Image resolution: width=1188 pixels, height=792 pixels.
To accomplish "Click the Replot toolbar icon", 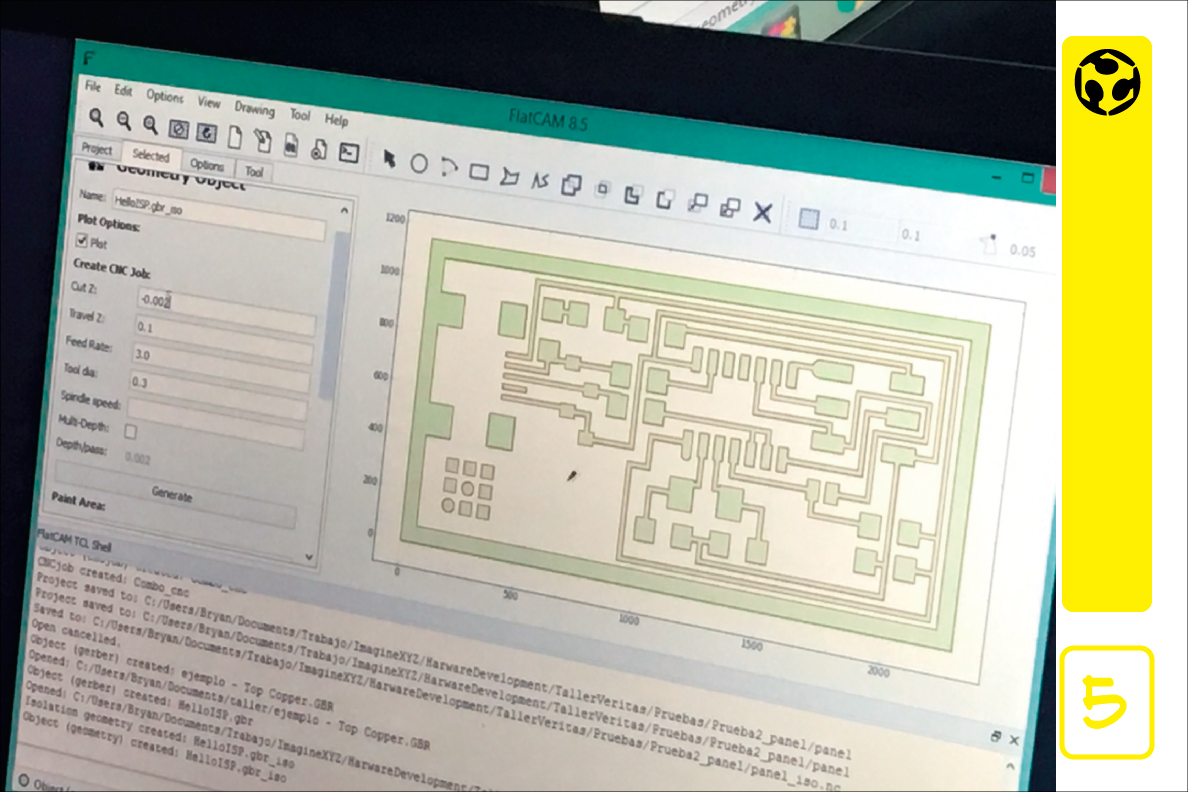I will click(206, 133).
